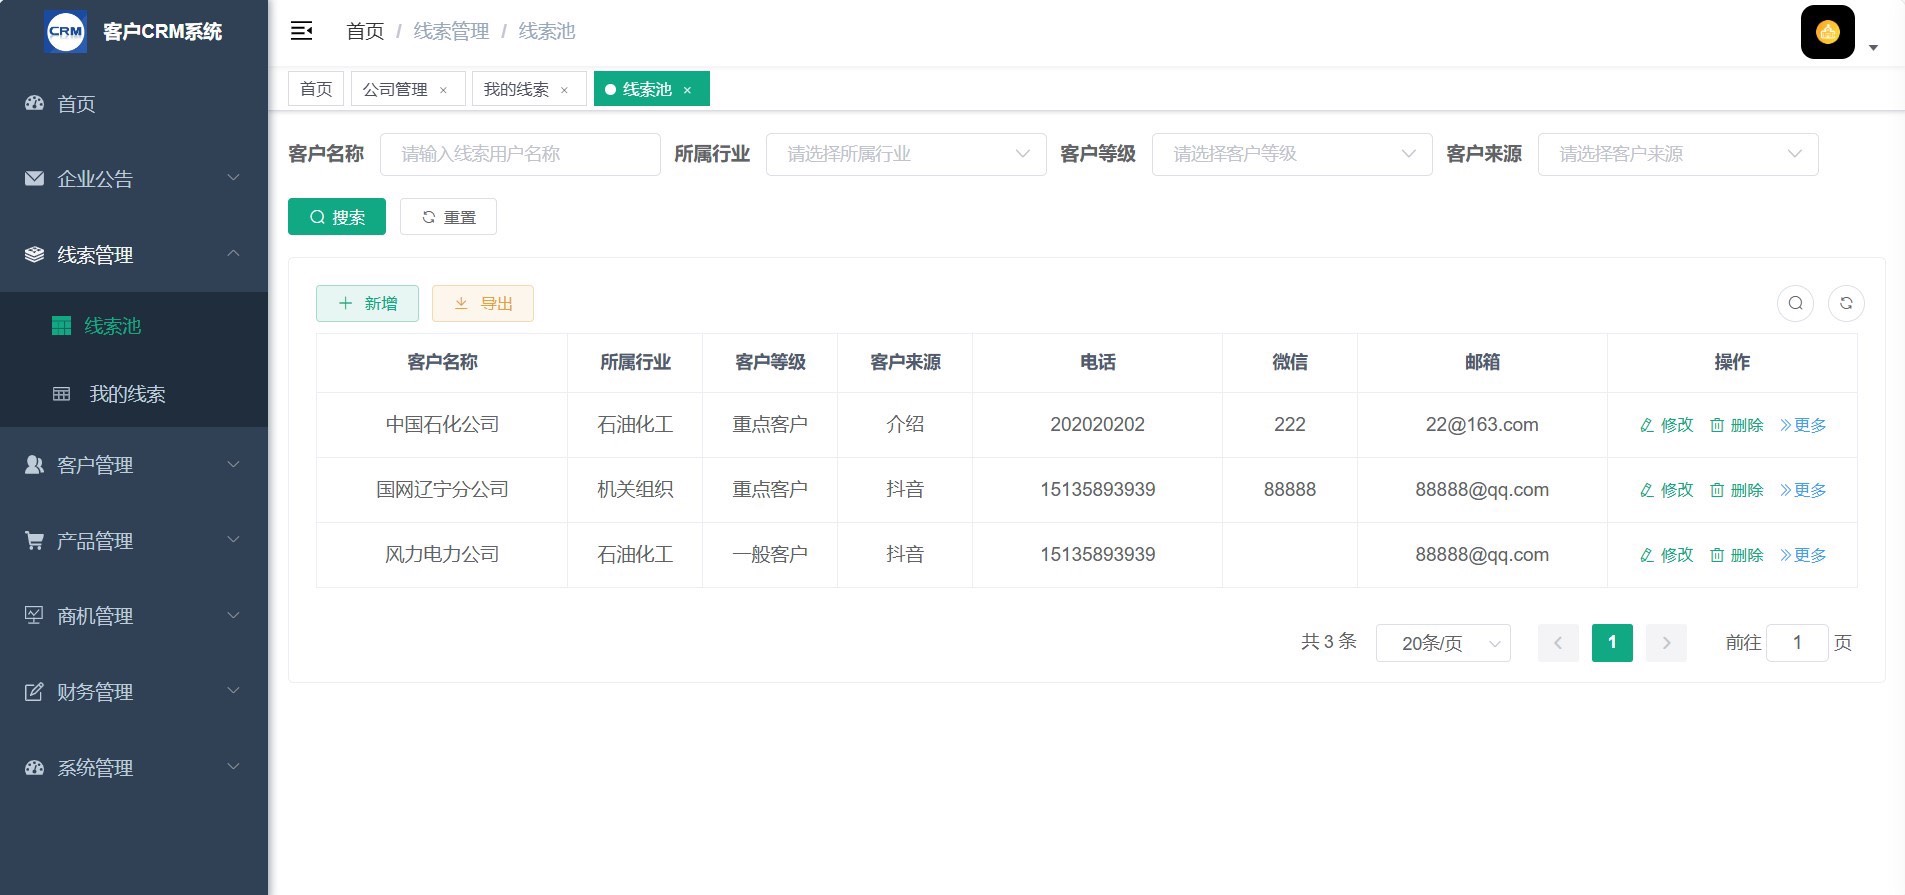The height and width of the screenshot is (895, 1905).
Task: Change the 20条/页 page size selector
Action: tap(1442, 643)
